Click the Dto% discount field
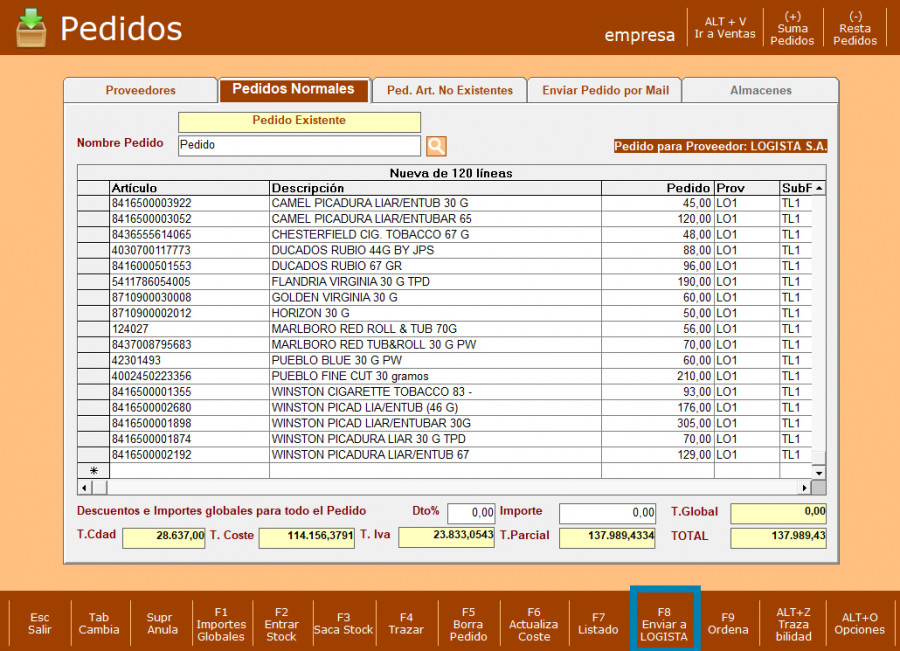The image size is (900, 651). [x=471, y=513]
